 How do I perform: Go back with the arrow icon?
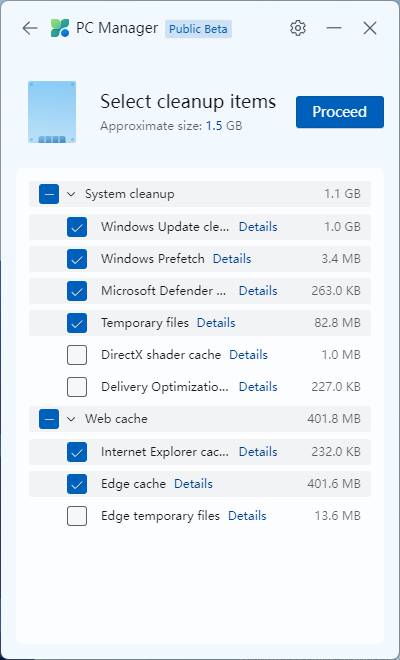point(30,28)
